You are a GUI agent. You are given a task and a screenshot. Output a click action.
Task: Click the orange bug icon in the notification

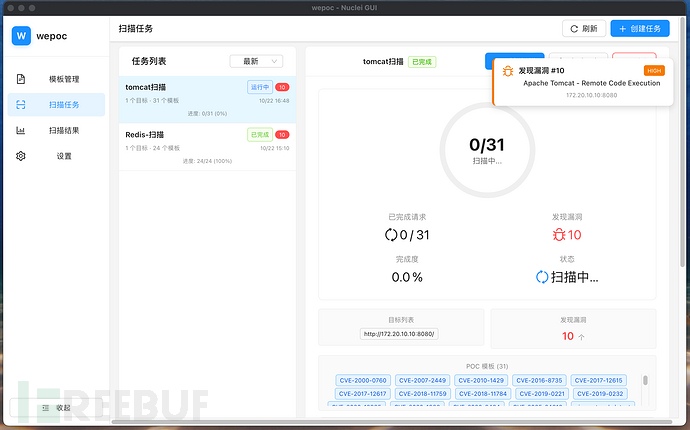(x=508, y=71)
